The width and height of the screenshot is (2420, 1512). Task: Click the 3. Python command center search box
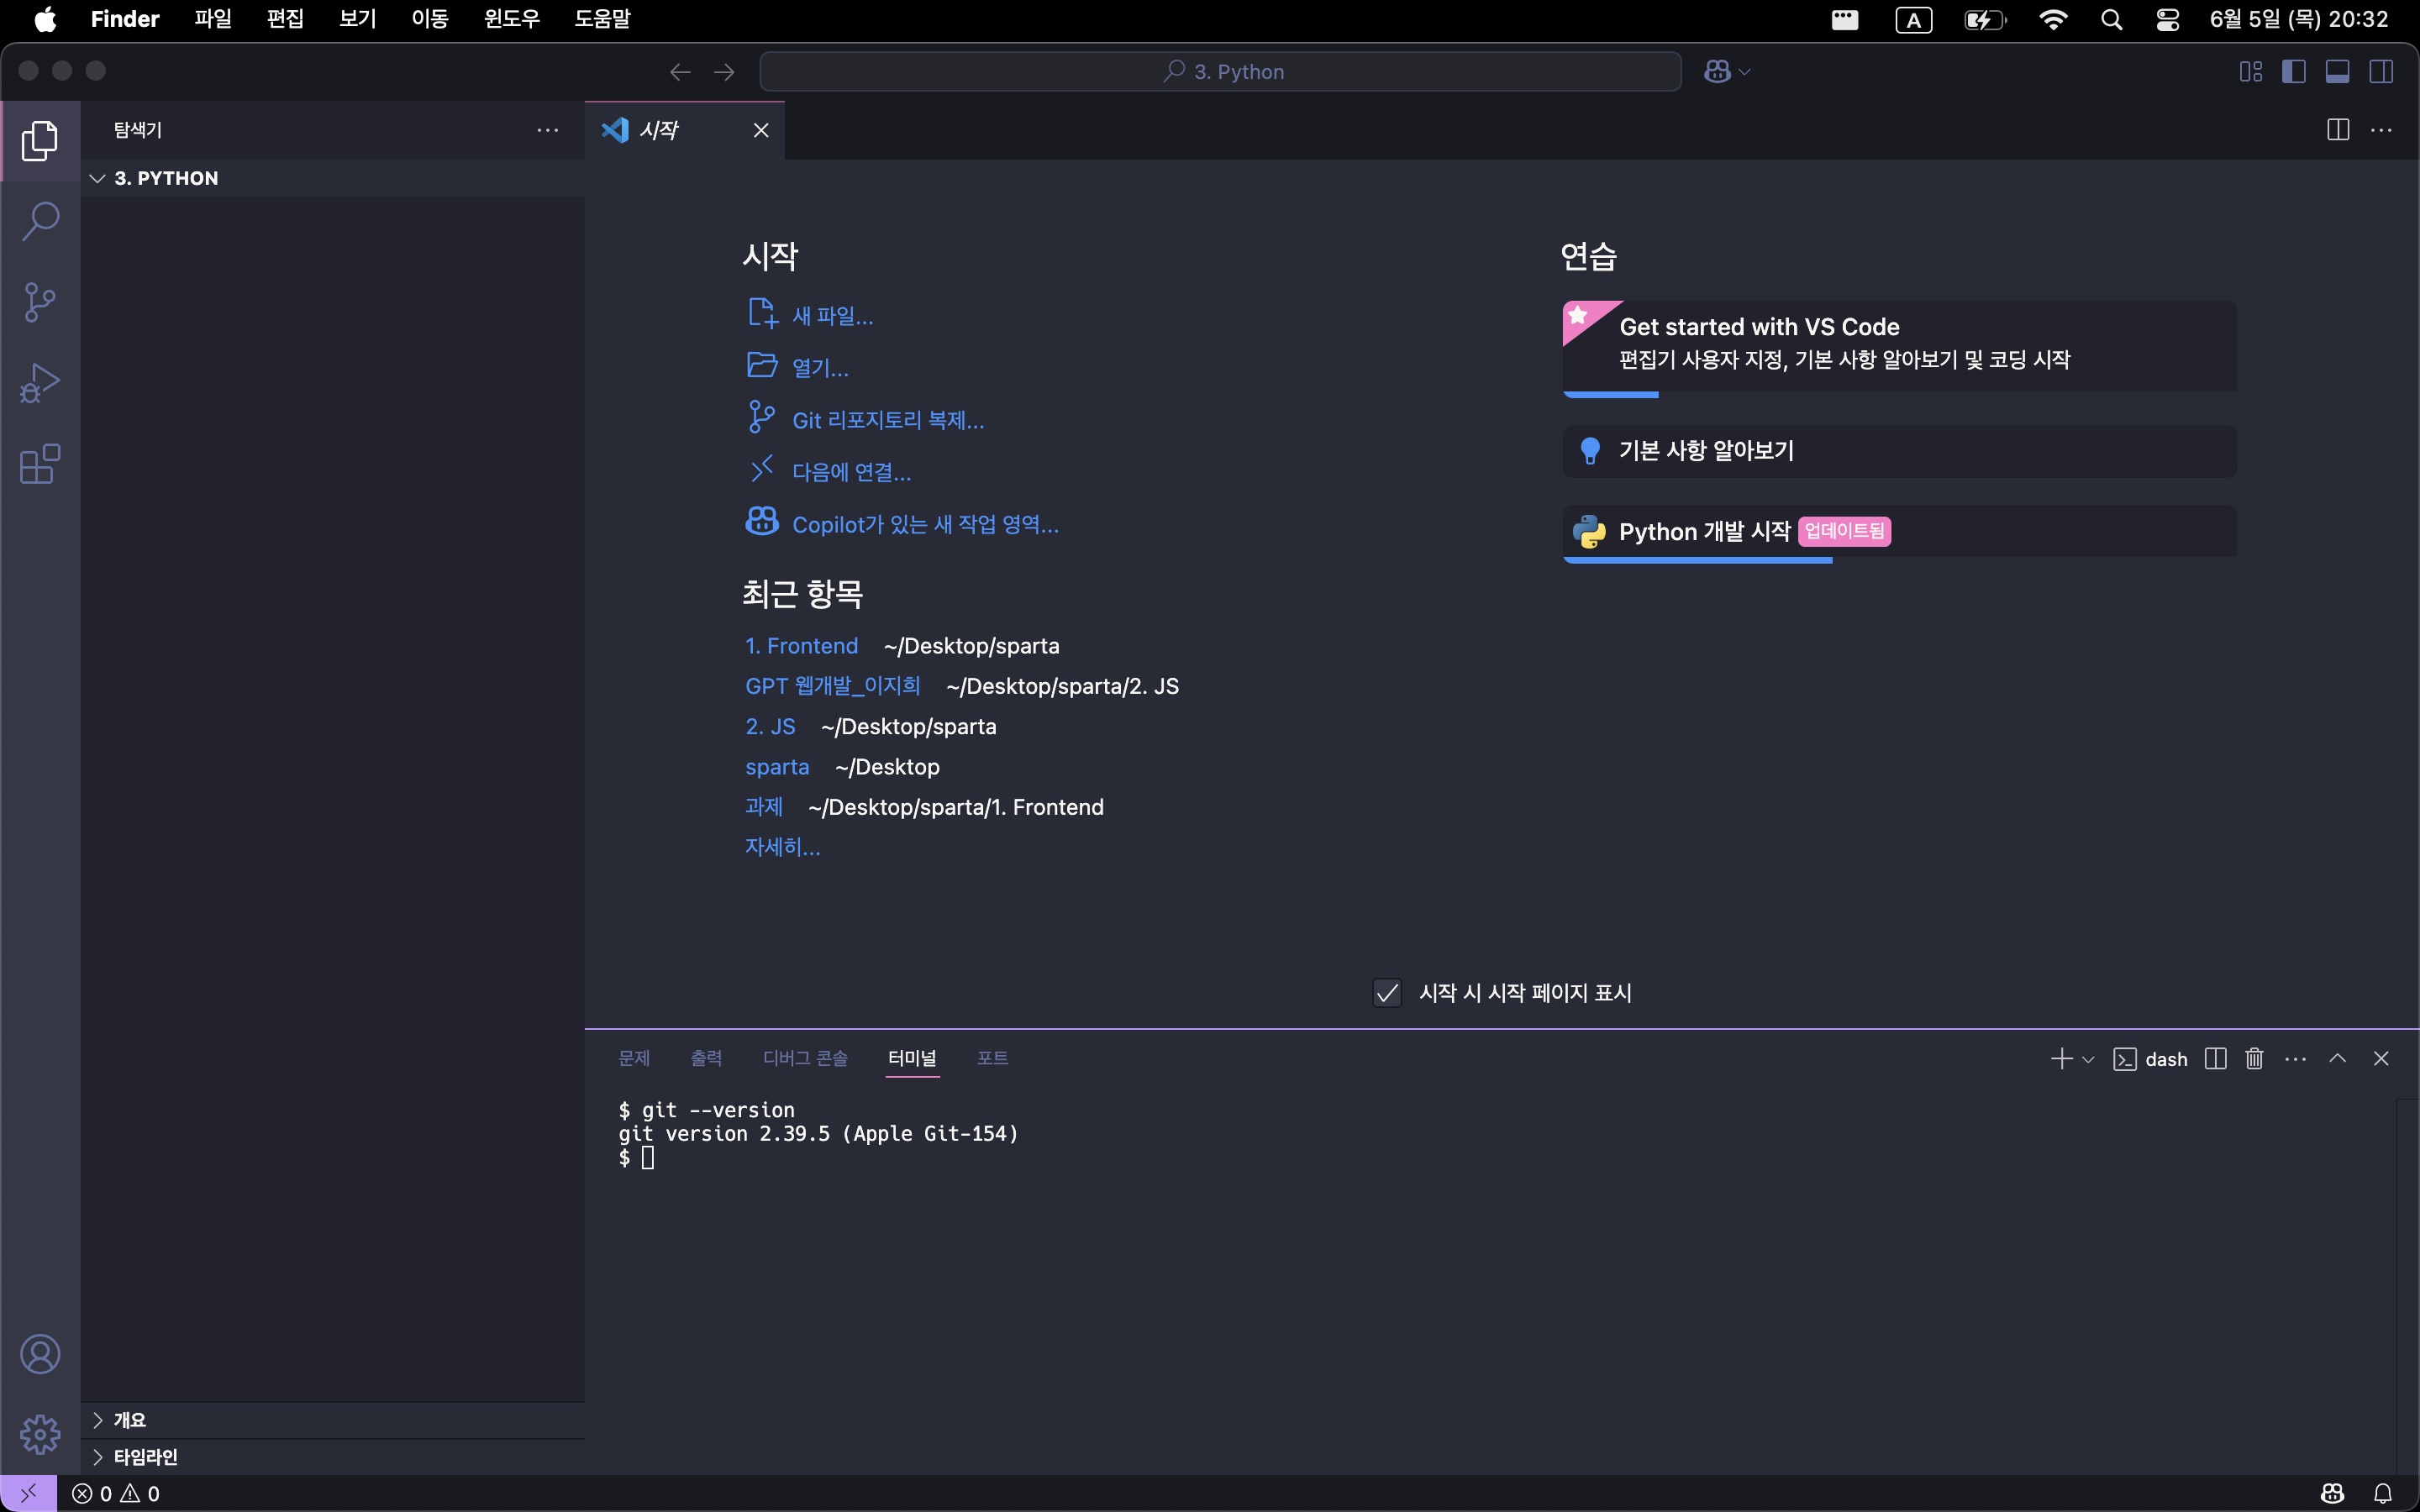[1220, 72]
